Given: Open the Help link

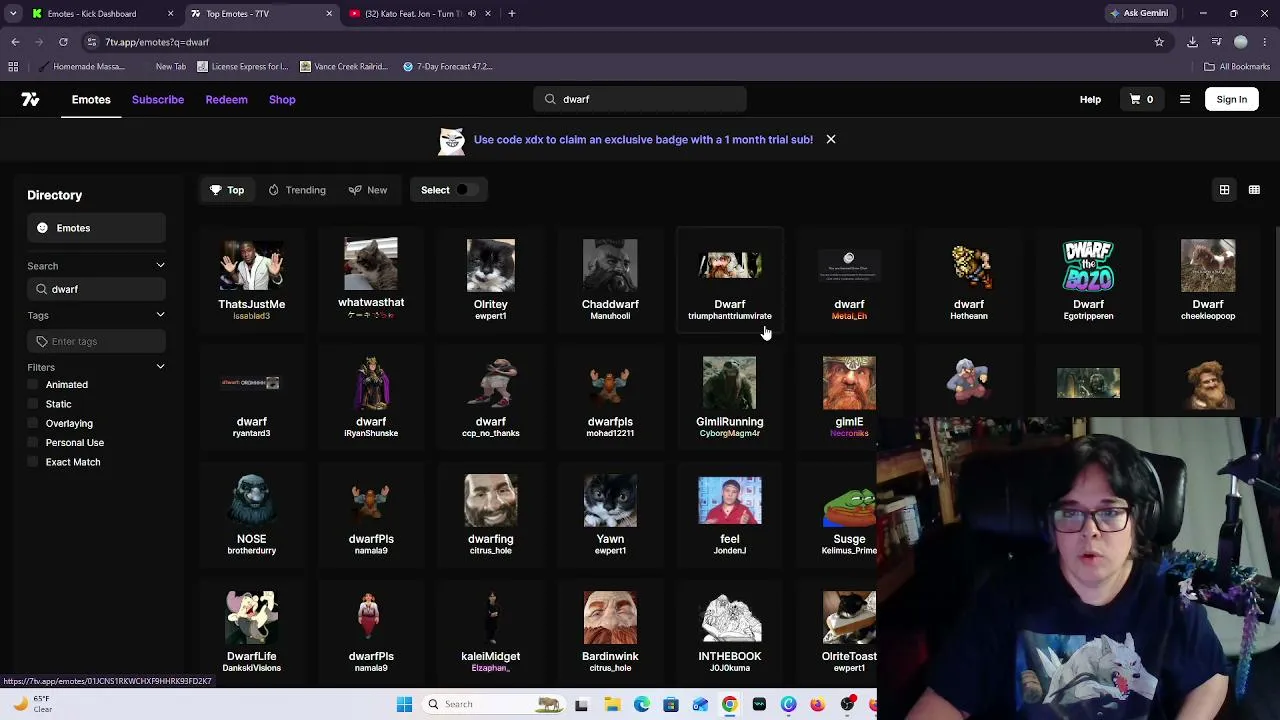Looking at the screenshot, I should (1090, 99).
